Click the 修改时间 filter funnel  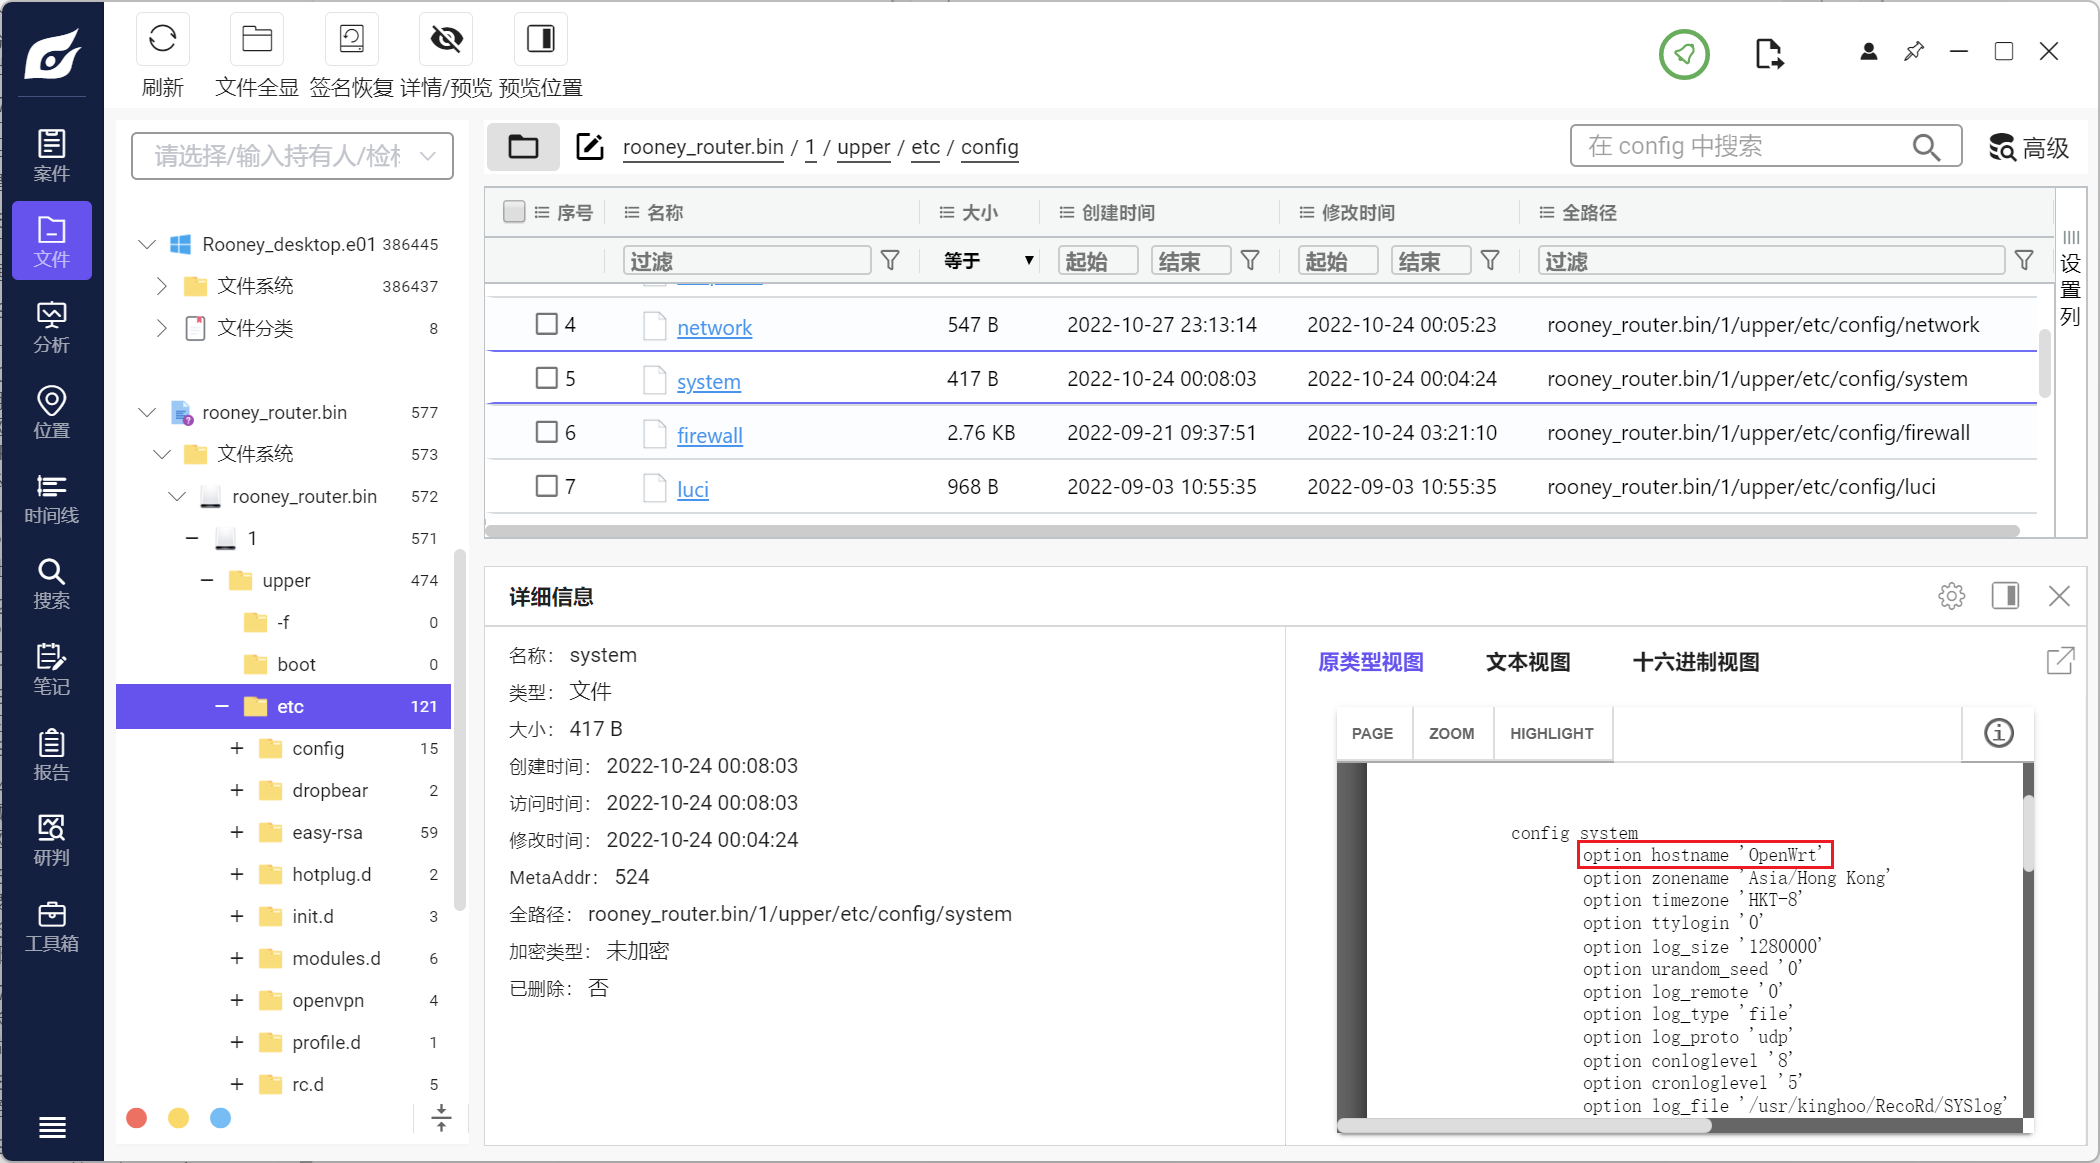click(1490, 261)
